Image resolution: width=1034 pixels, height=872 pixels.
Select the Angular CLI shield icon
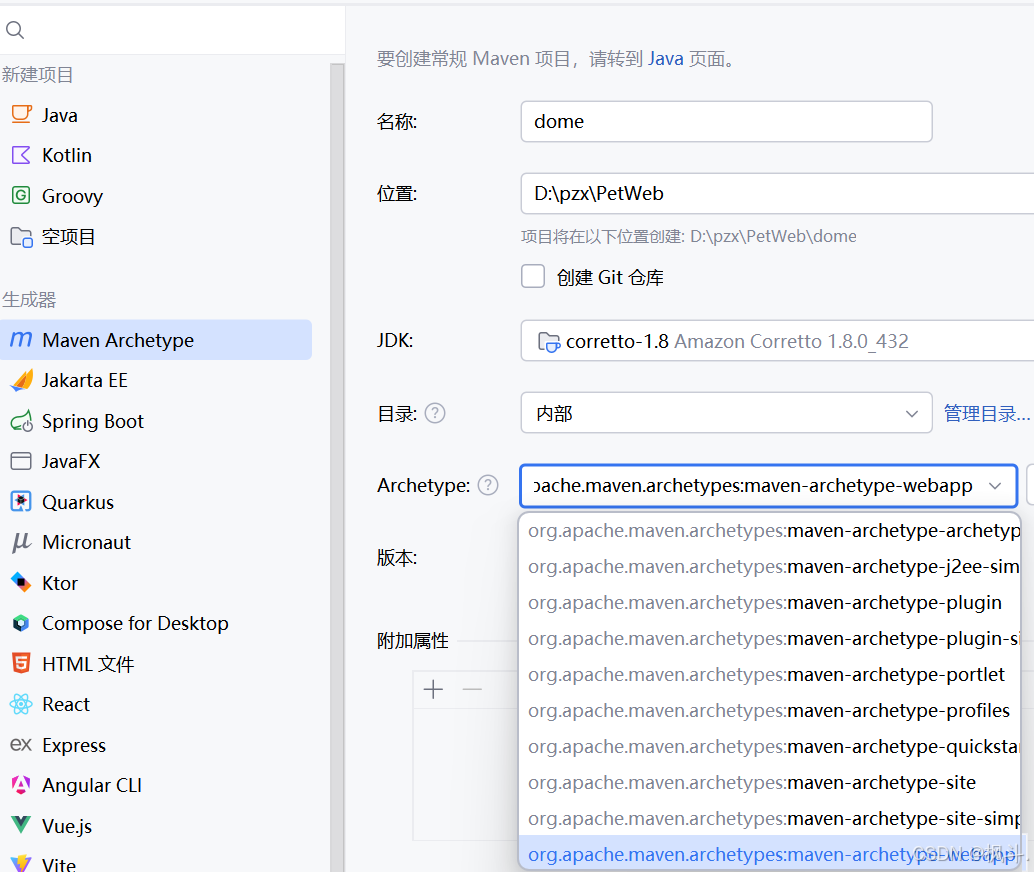[21, 784]
